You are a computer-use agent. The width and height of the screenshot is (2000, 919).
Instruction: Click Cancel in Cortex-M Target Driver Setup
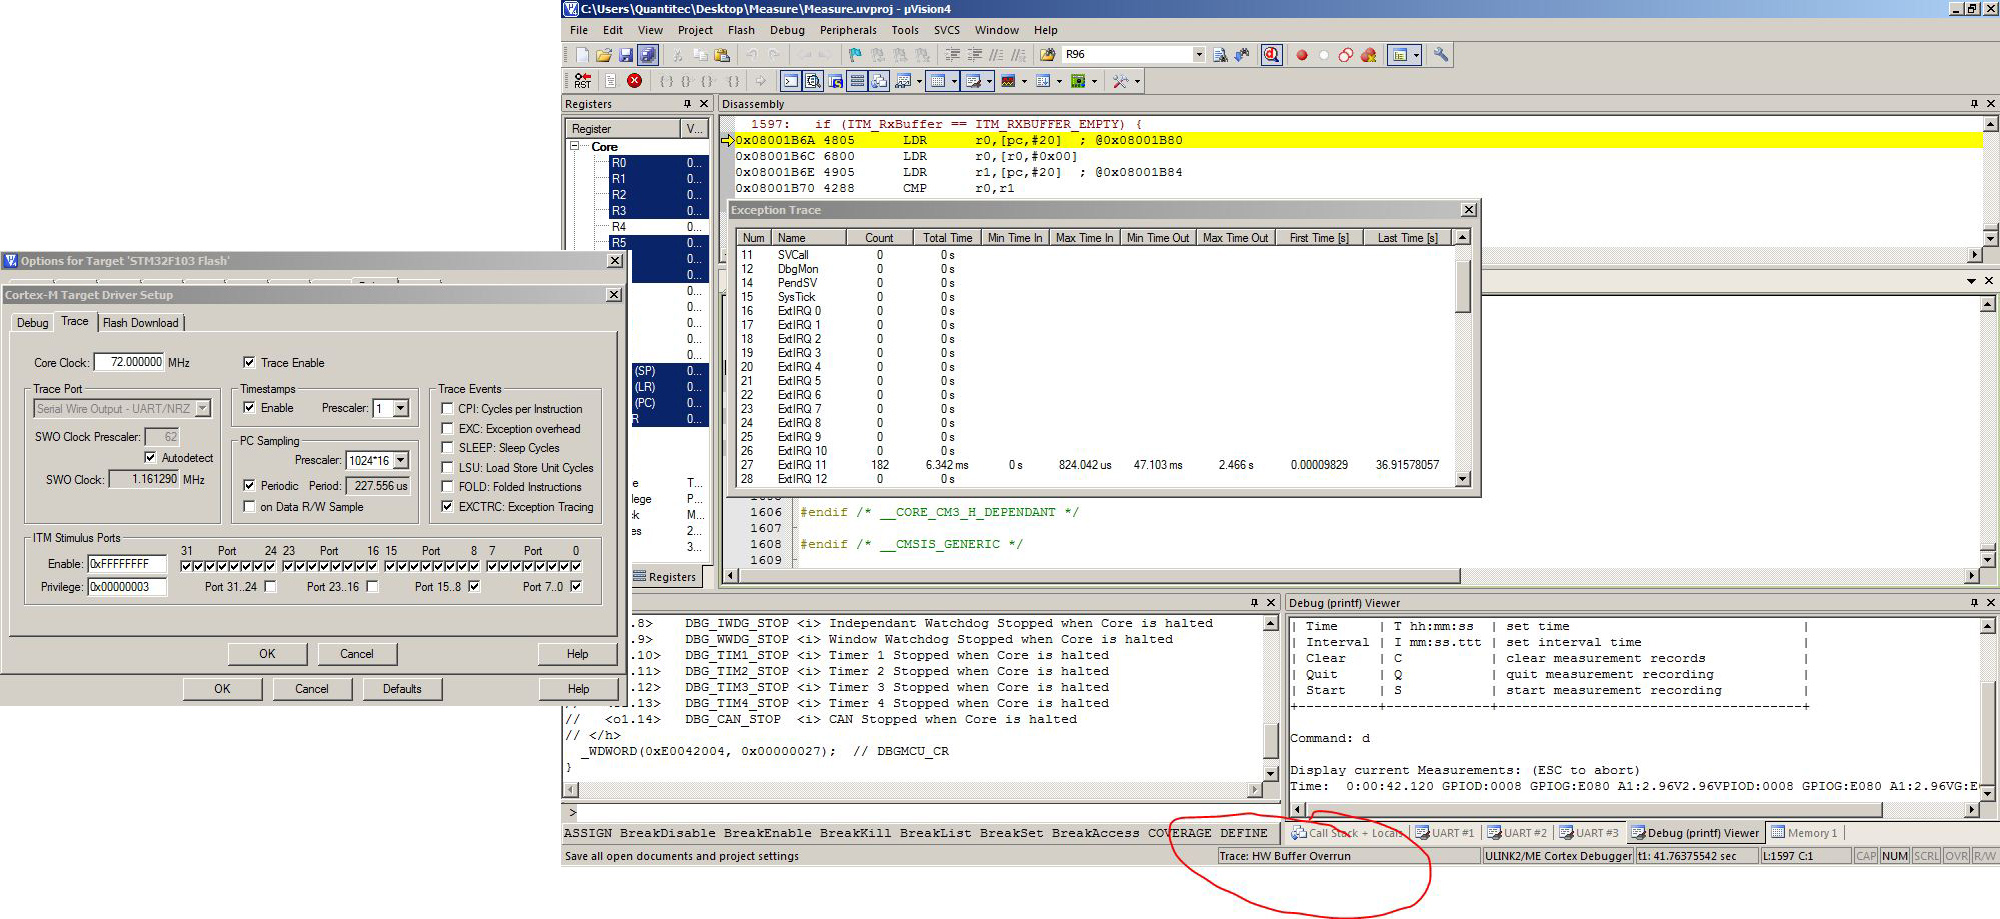click(x=357, y=654)
